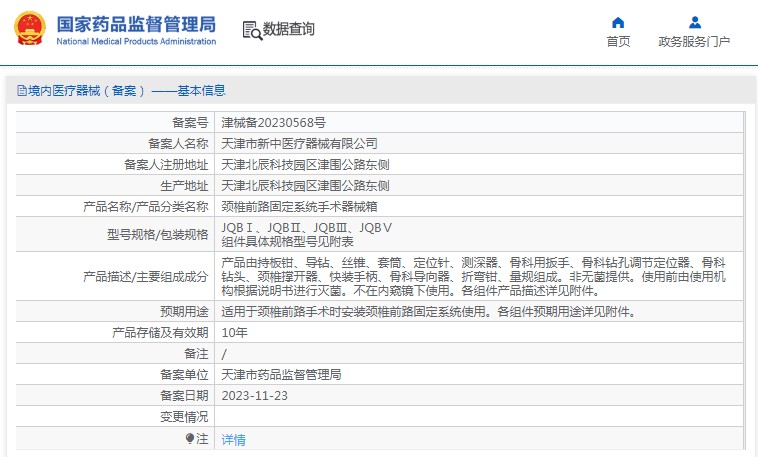Click the 备案号 label cell
Image resolution: width=758 pixels, height=457 pixels.
pos(190,123)
